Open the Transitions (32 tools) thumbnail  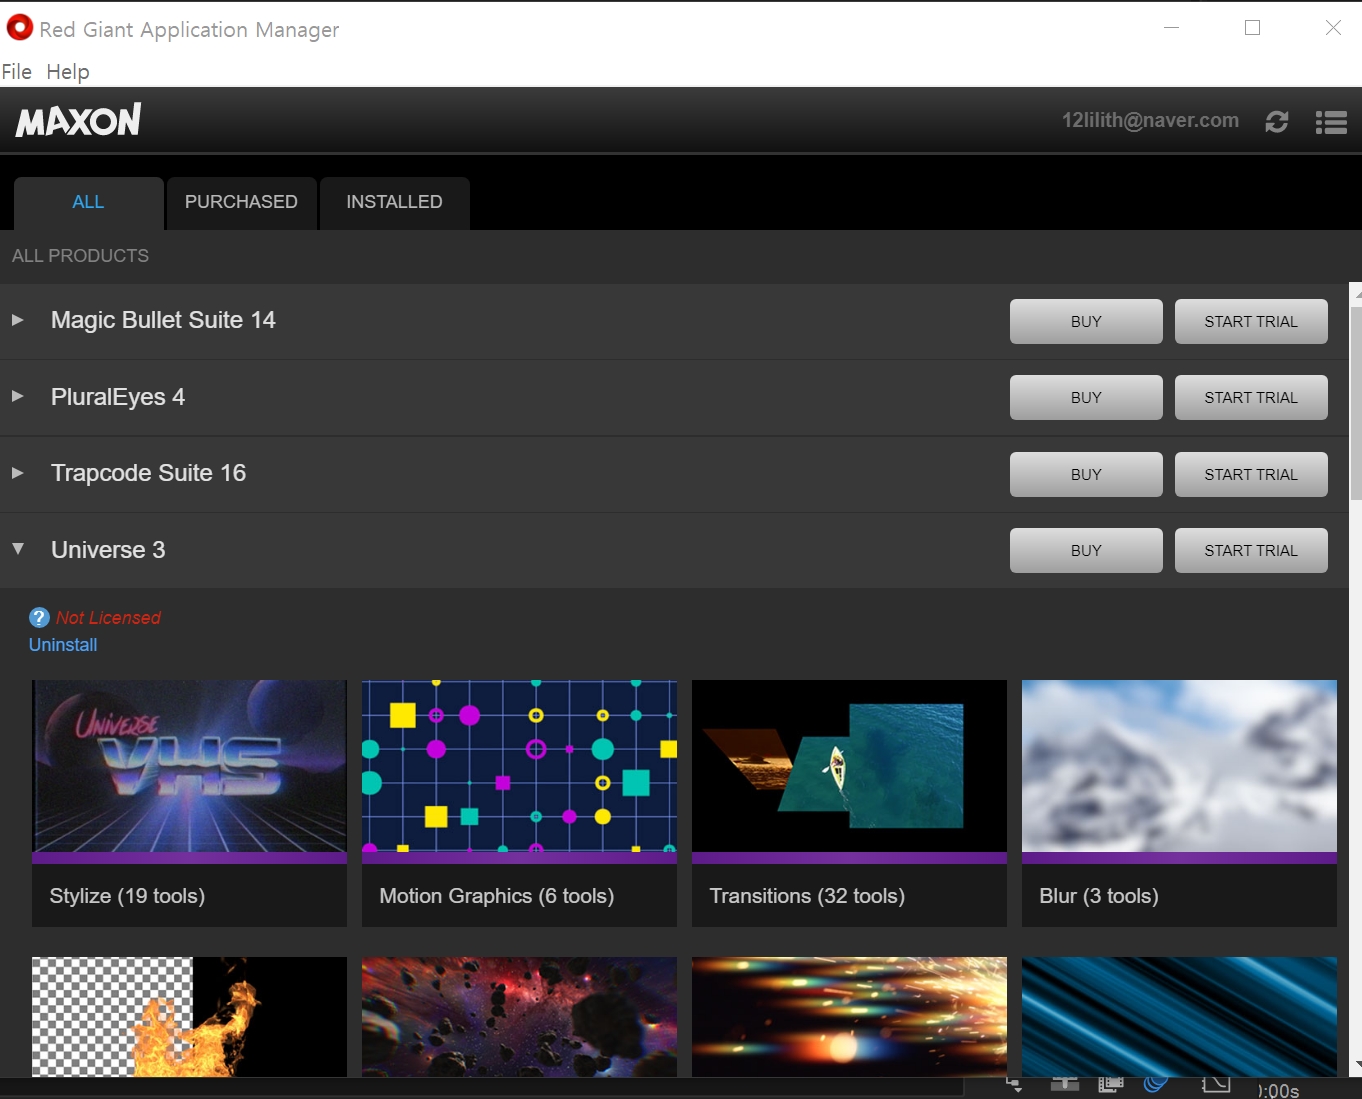pyautogui.click(x=849, y=767)
